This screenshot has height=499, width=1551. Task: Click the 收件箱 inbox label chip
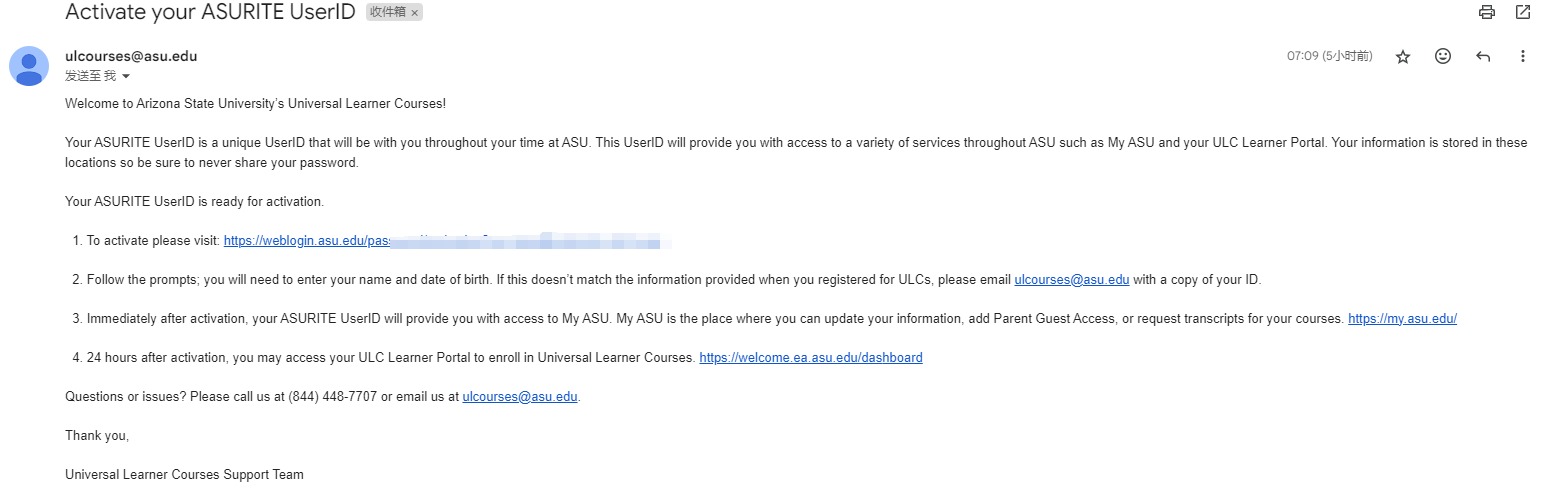pyautogui.click(x=388, y=13)
